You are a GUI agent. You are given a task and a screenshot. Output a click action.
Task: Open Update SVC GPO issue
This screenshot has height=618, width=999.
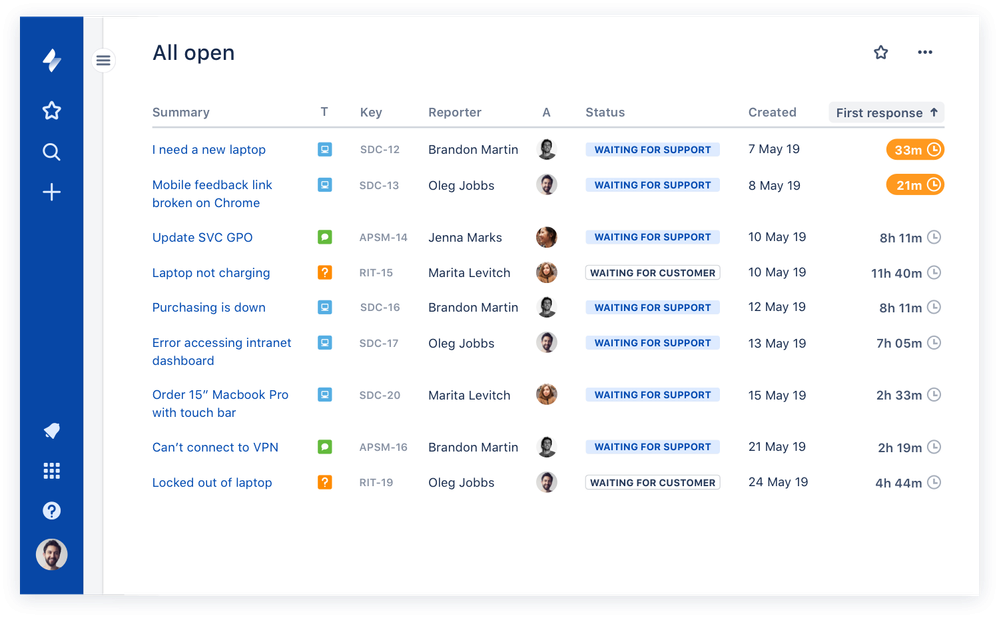[203, 238]
